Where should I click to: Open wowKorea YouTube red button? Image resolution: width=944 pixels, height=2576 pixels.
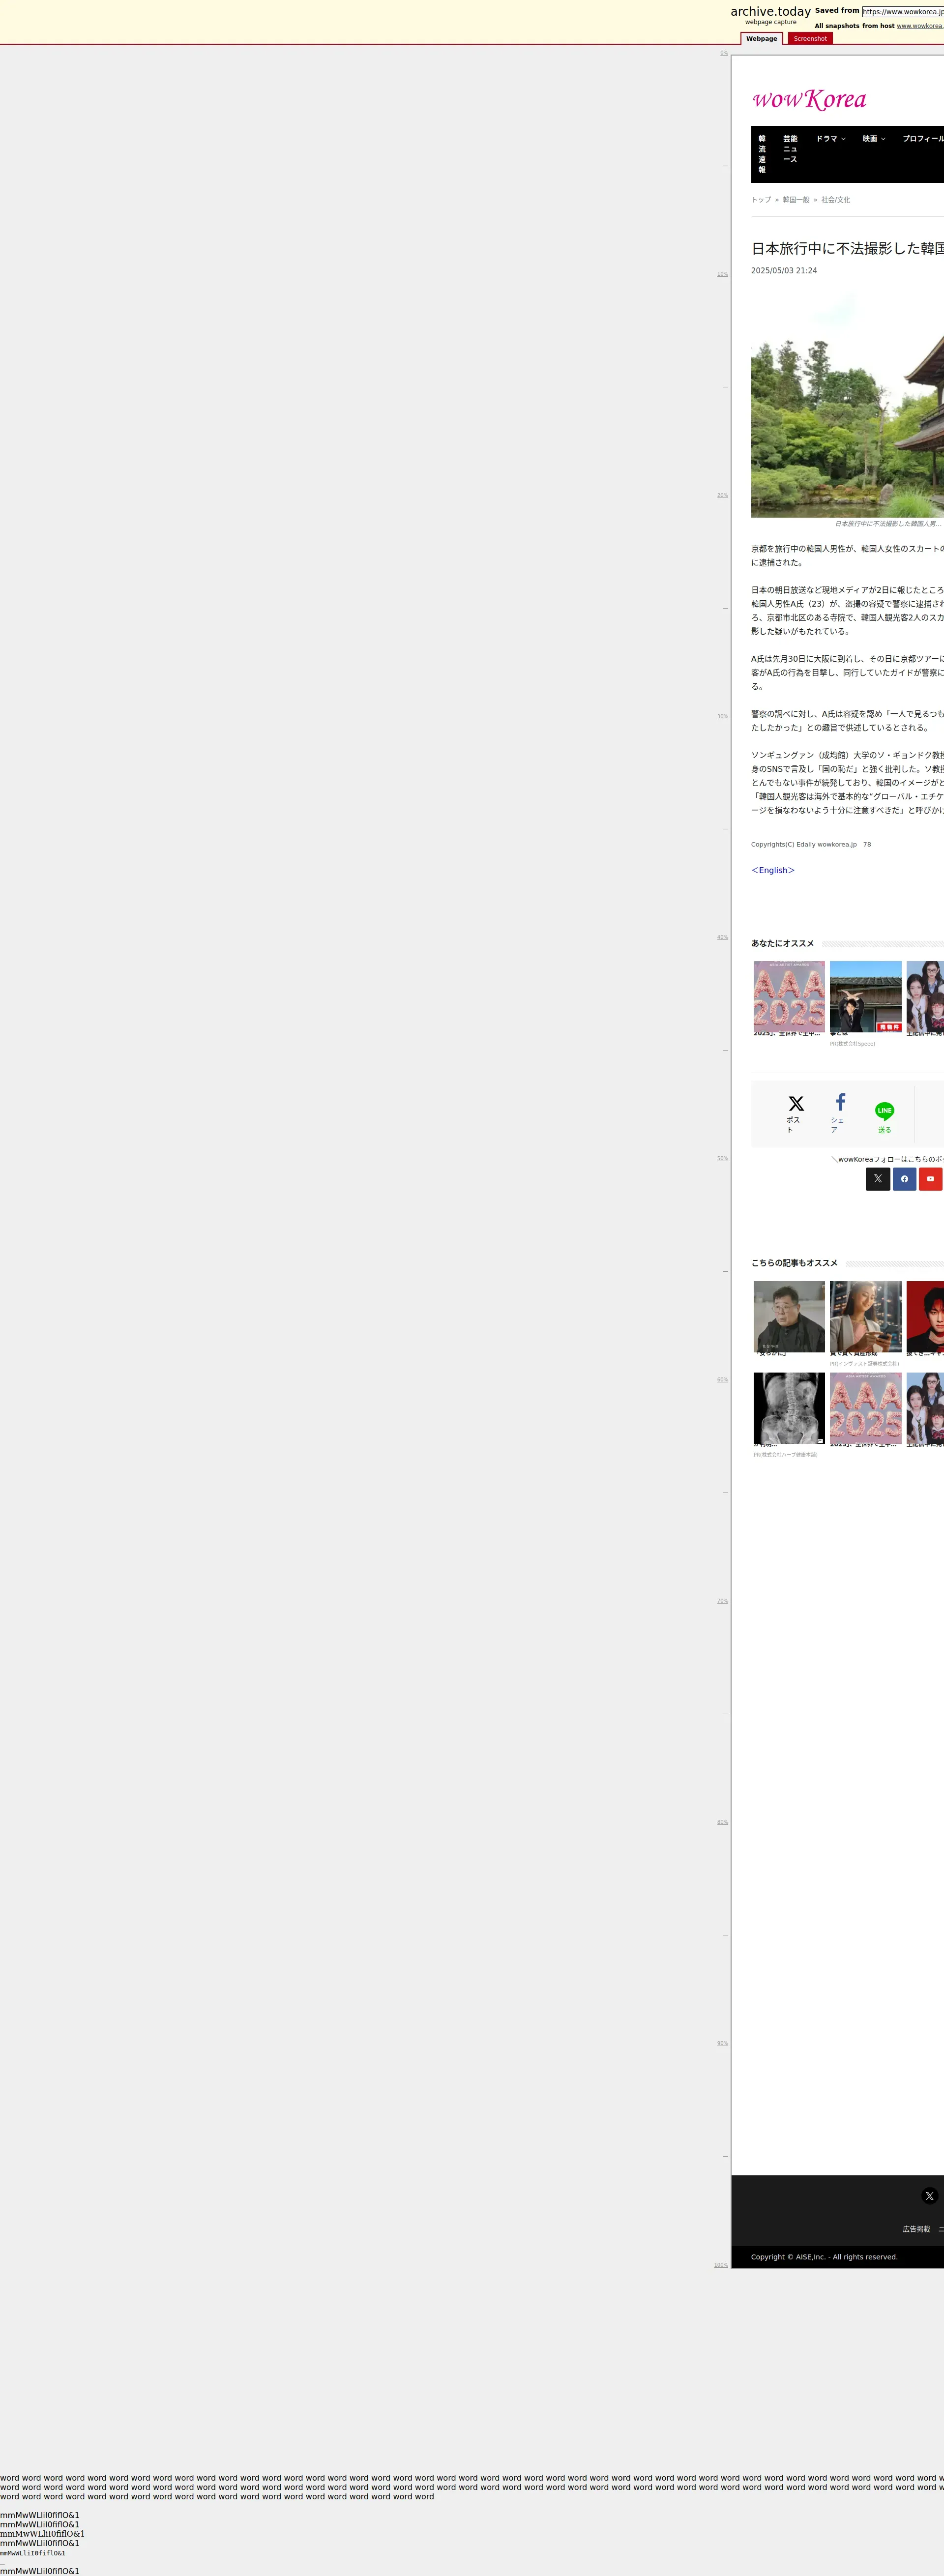pos(930,1178)
